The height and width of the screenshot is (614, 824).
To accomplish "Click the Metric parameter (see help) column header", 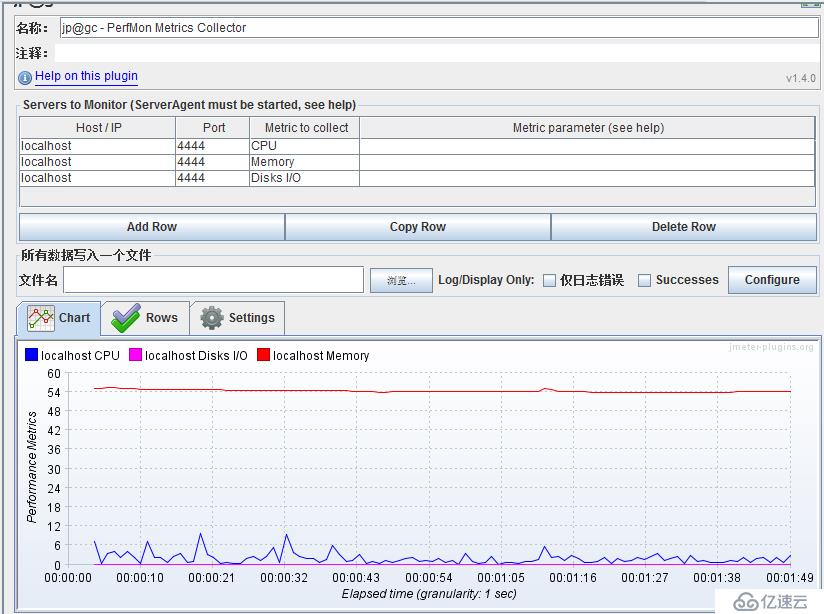I will pos(588,128).
